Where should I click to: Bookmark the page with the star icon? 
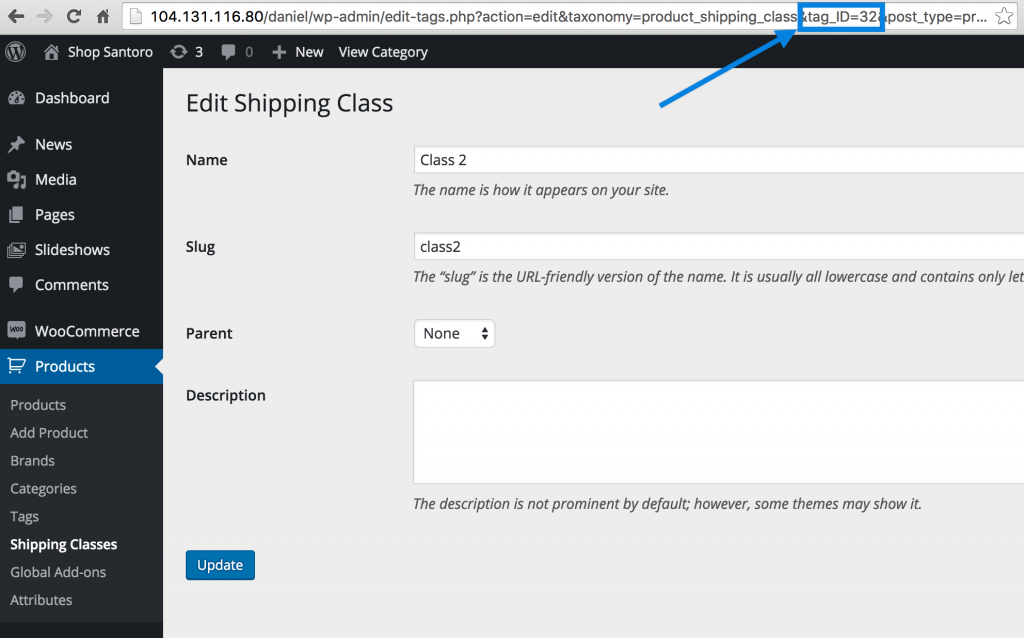tap(1004, 16)
